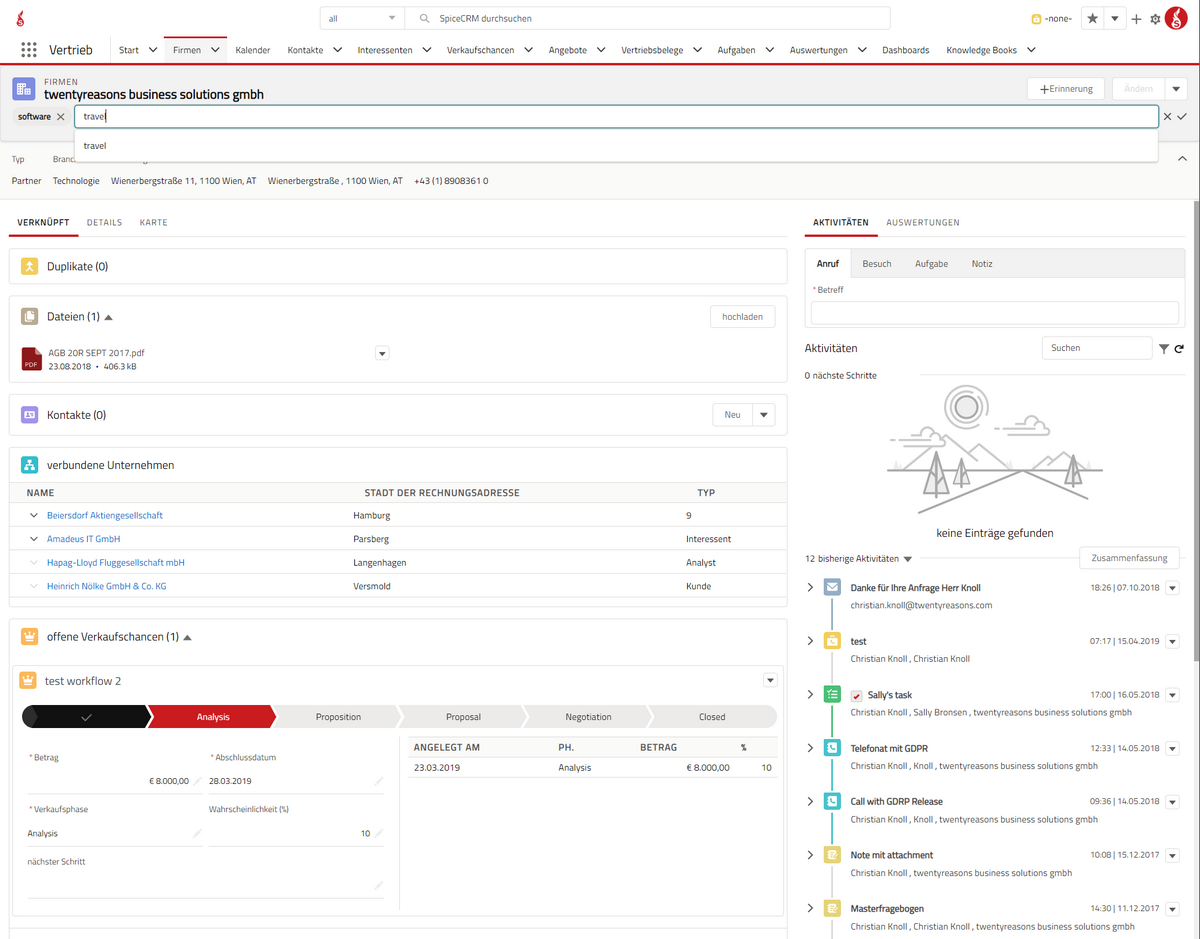Click the plus quick-create icon
This screenshot has height=939, width=1200.
(1136, 19)
